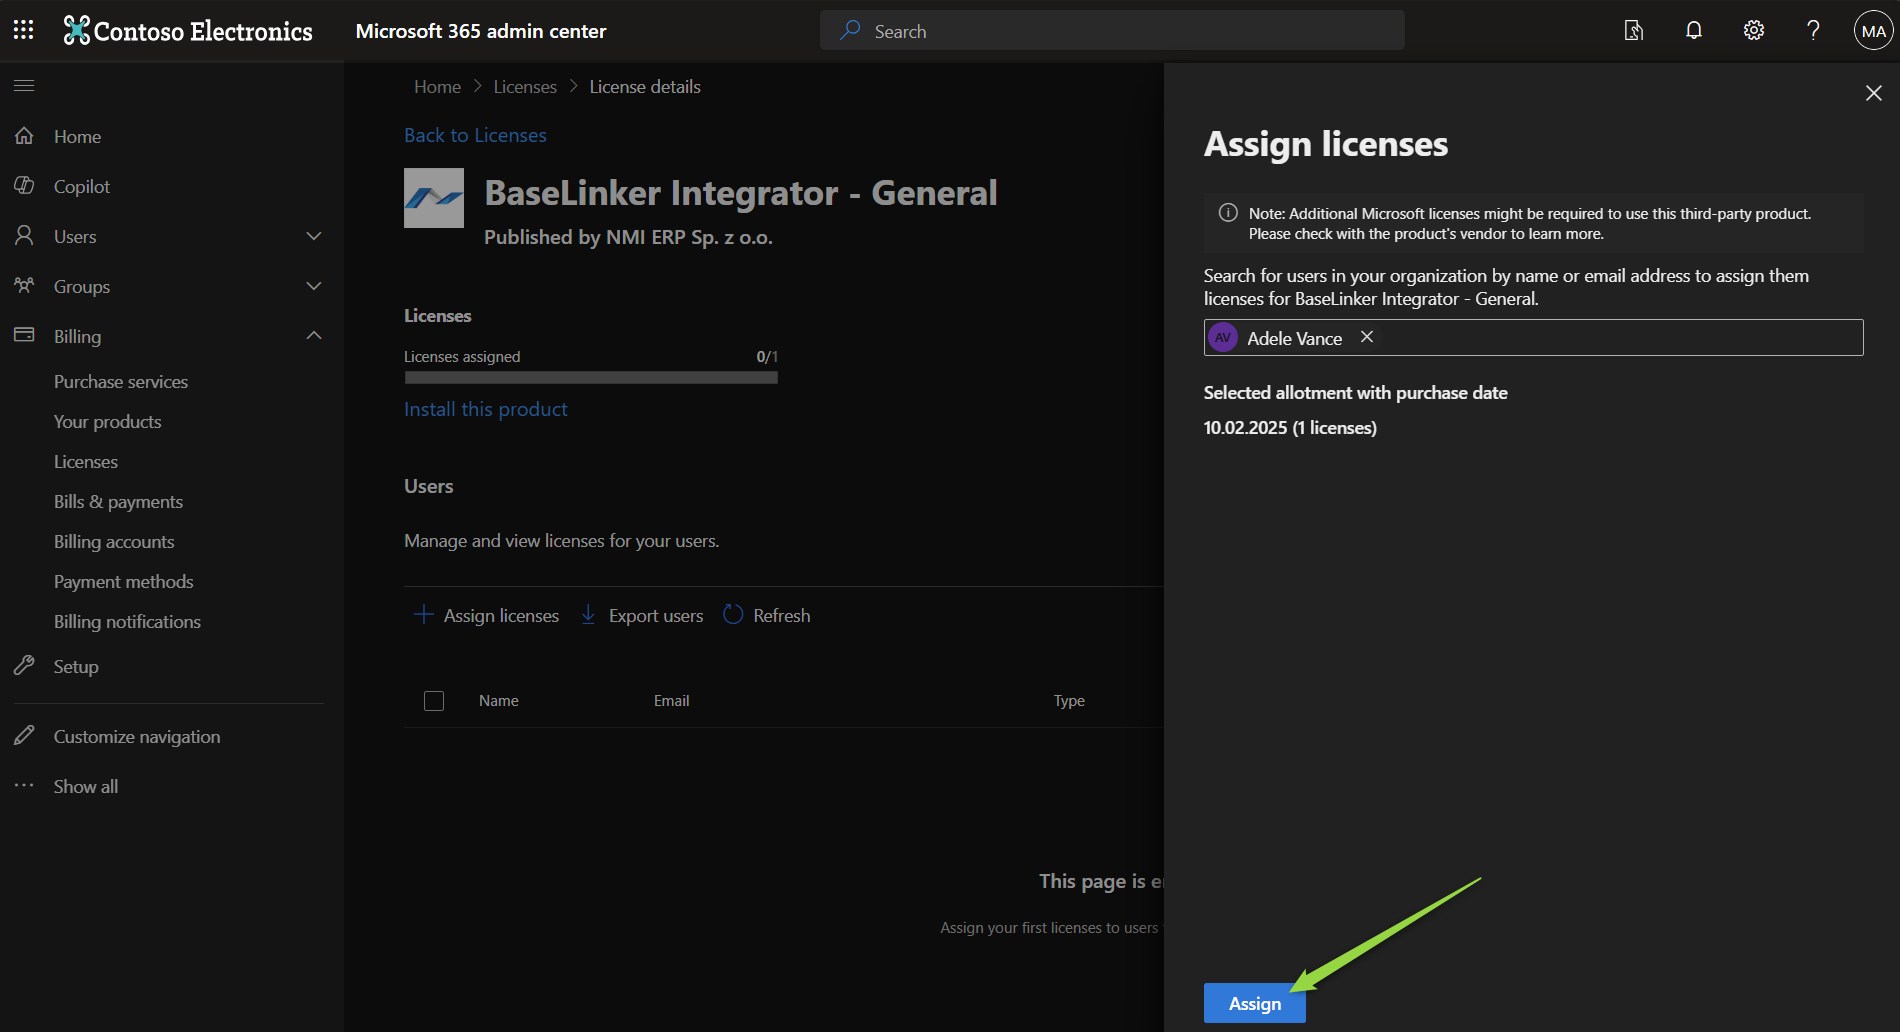Expand the Groups navigation section
Image resolution: width=1900 pixels, height=1032 pixels.
click(x=314, y=286)
